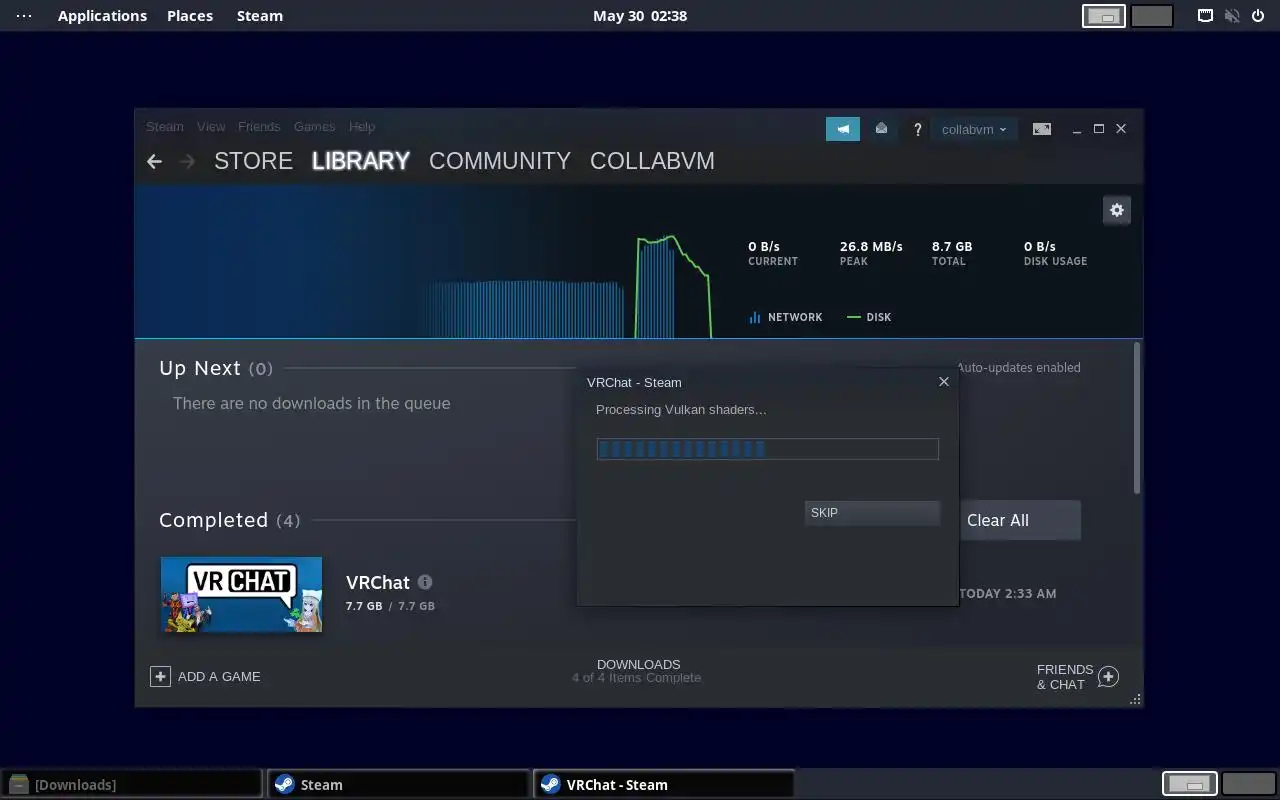Screen dimensions: 1280x800
Task: Open the Friends menu
Action: [x=259, y=127]
